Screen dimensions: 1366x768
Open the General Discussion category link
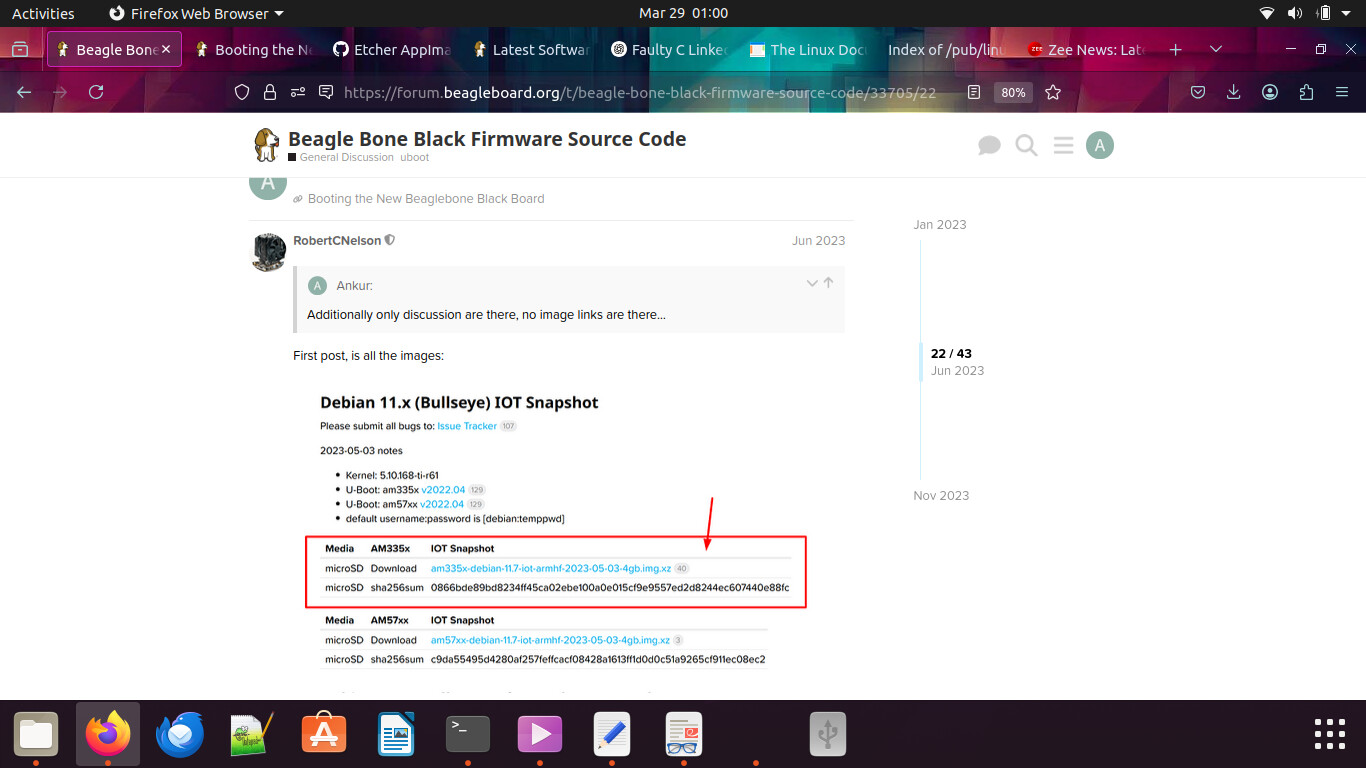(x=346, y=157)
